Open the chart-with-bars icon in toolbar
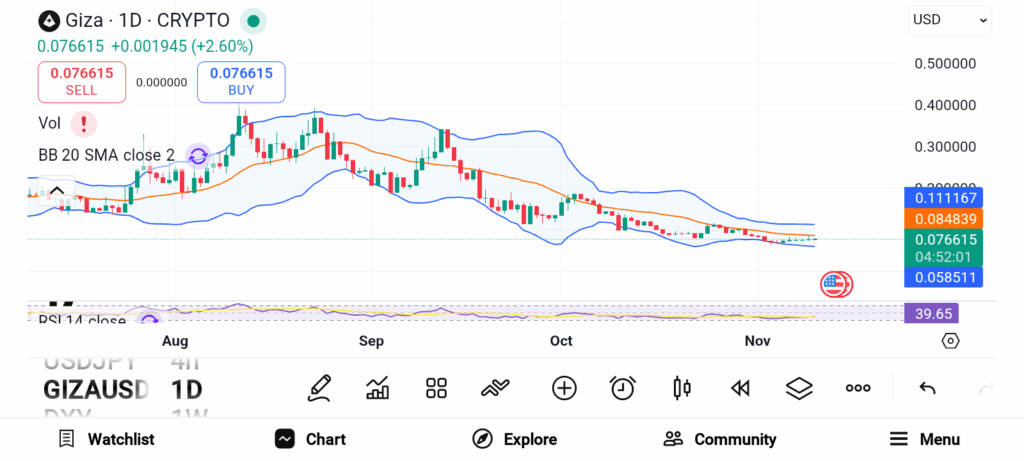1024x461 pixels. [378, 388]
